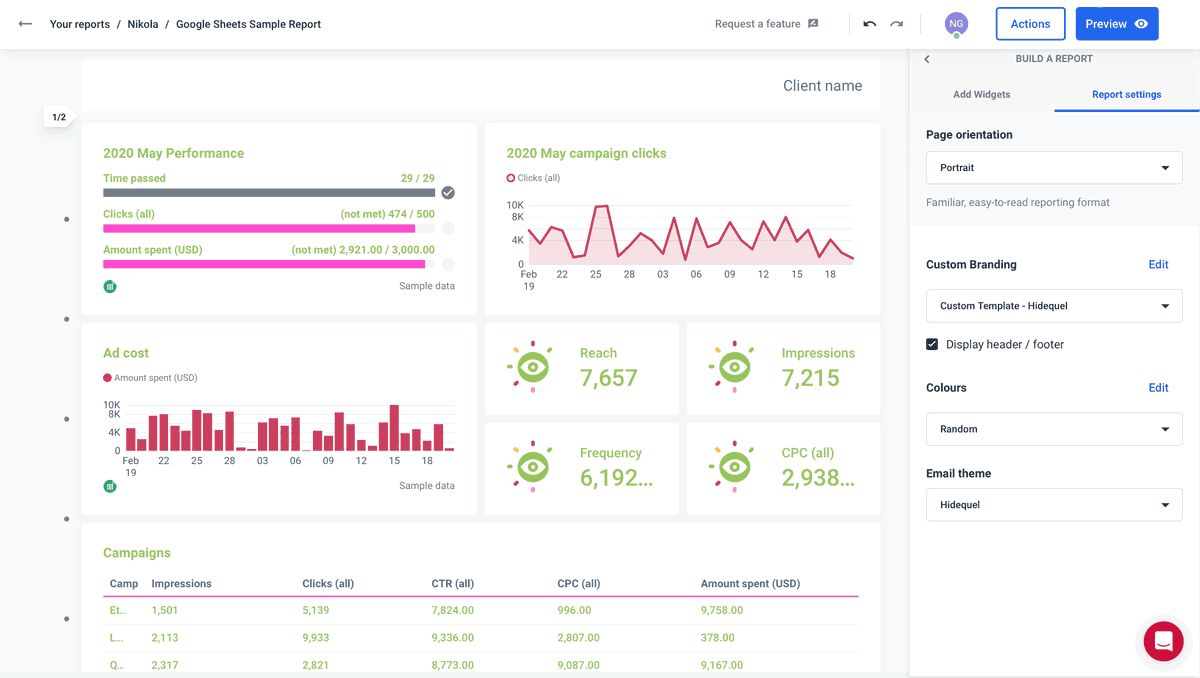Viewport: 1200px width, 678px height.
Task: Toggle the Clicks (all) legend in campaign clicks chart
Action: [531, 175]
